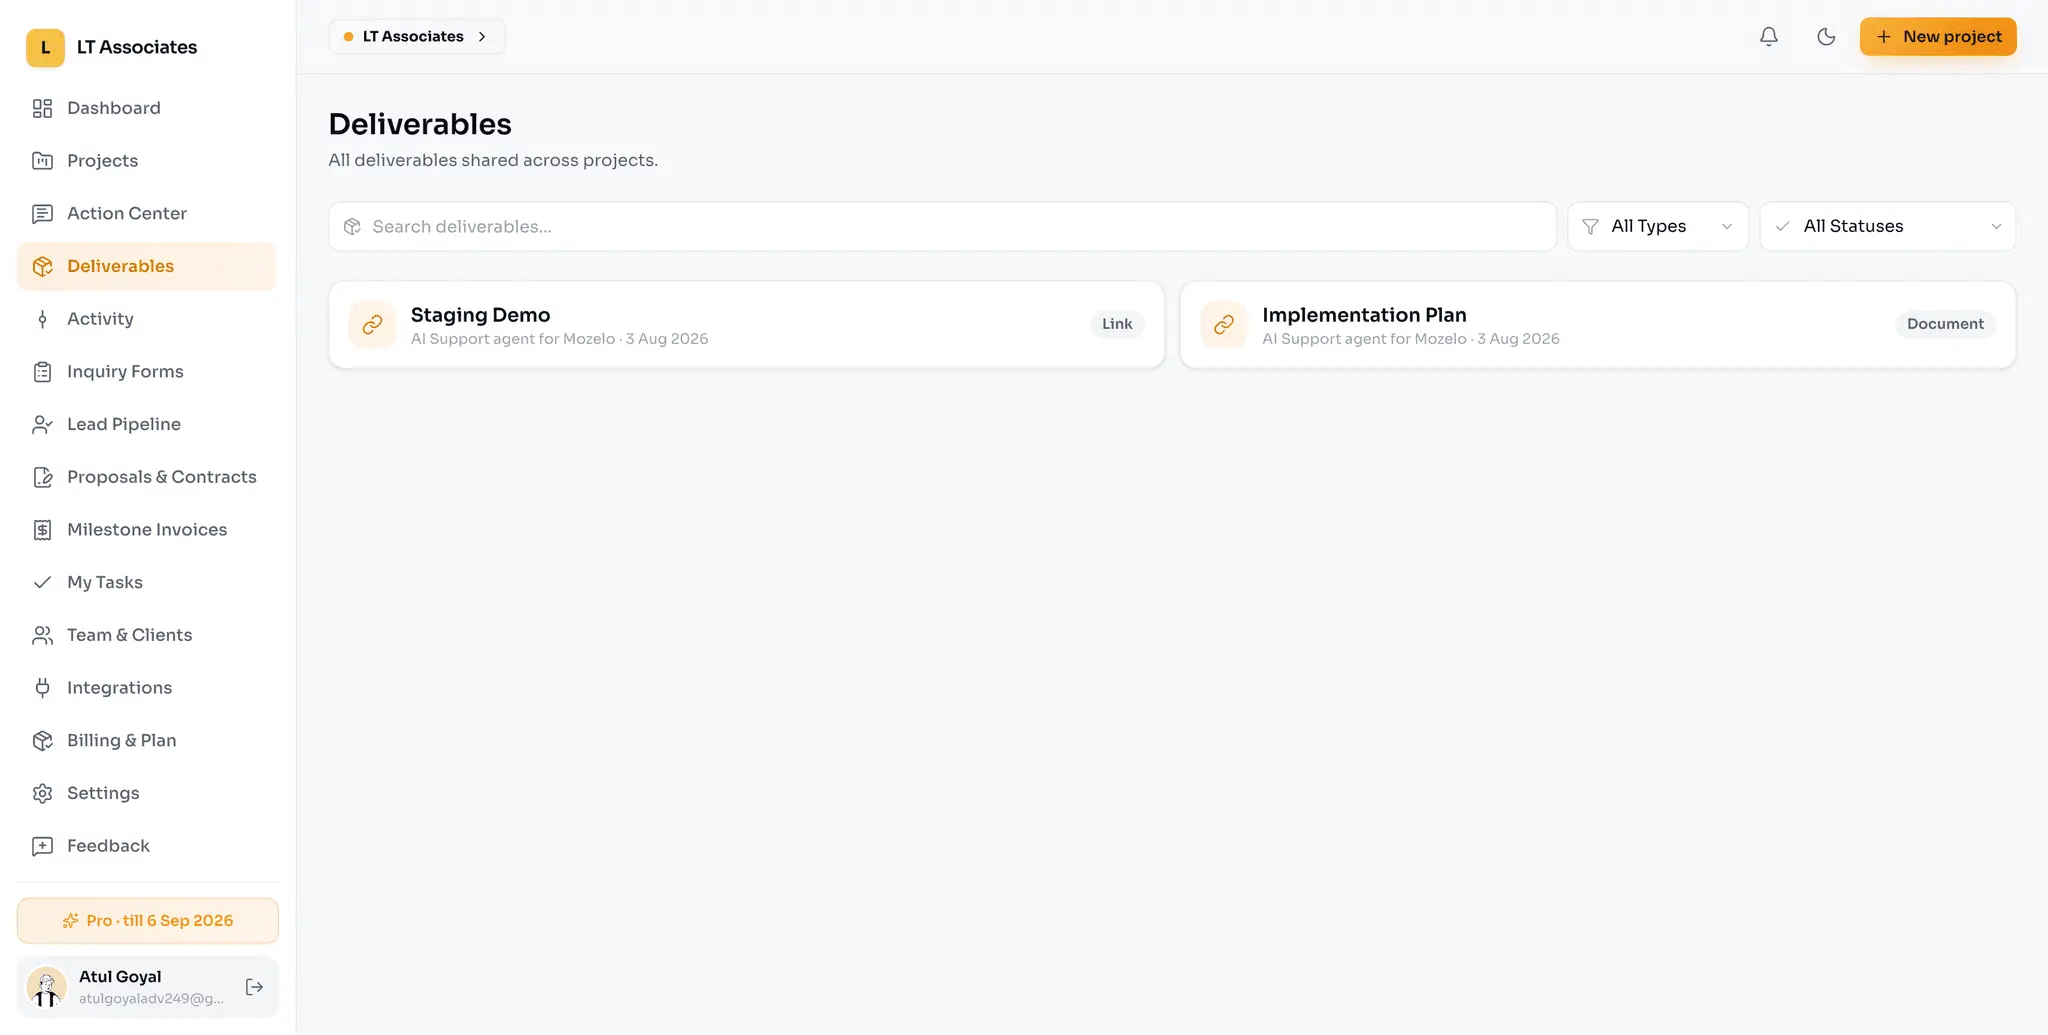Click the Deliverables package icon in the sidebar
The width and height of the screenshot is (2048, 1035).
42,266
